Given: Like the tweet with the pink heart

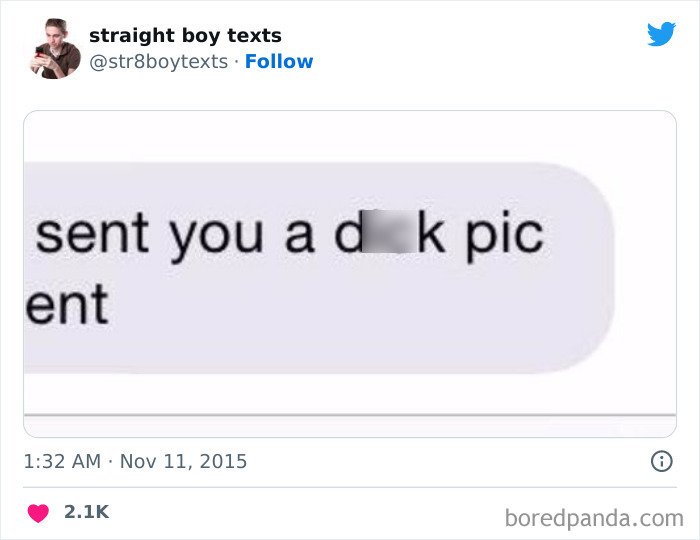Looking at the screenshot, I should (x=38, y=513).
